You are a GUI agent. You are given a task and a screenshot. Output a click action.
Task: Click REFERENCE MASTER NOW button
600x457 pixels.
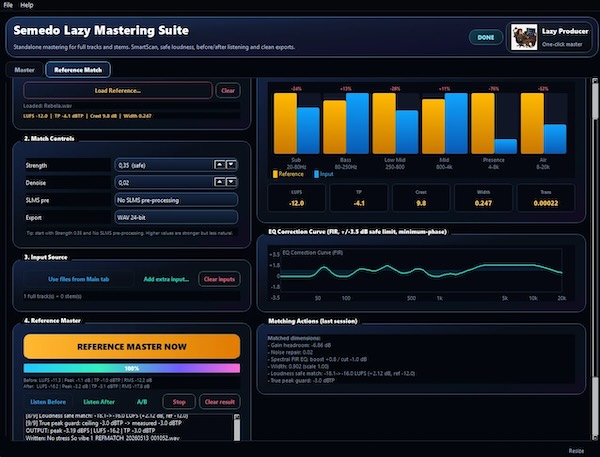tap(132, 347)
